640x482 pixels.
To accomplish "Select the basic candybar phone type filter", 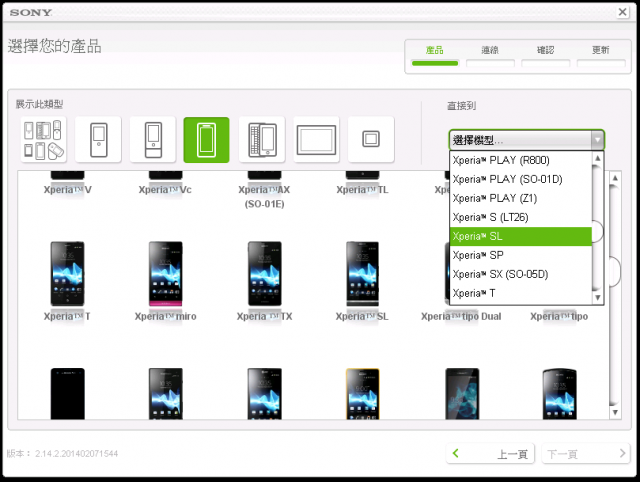I will click(98, 140).
